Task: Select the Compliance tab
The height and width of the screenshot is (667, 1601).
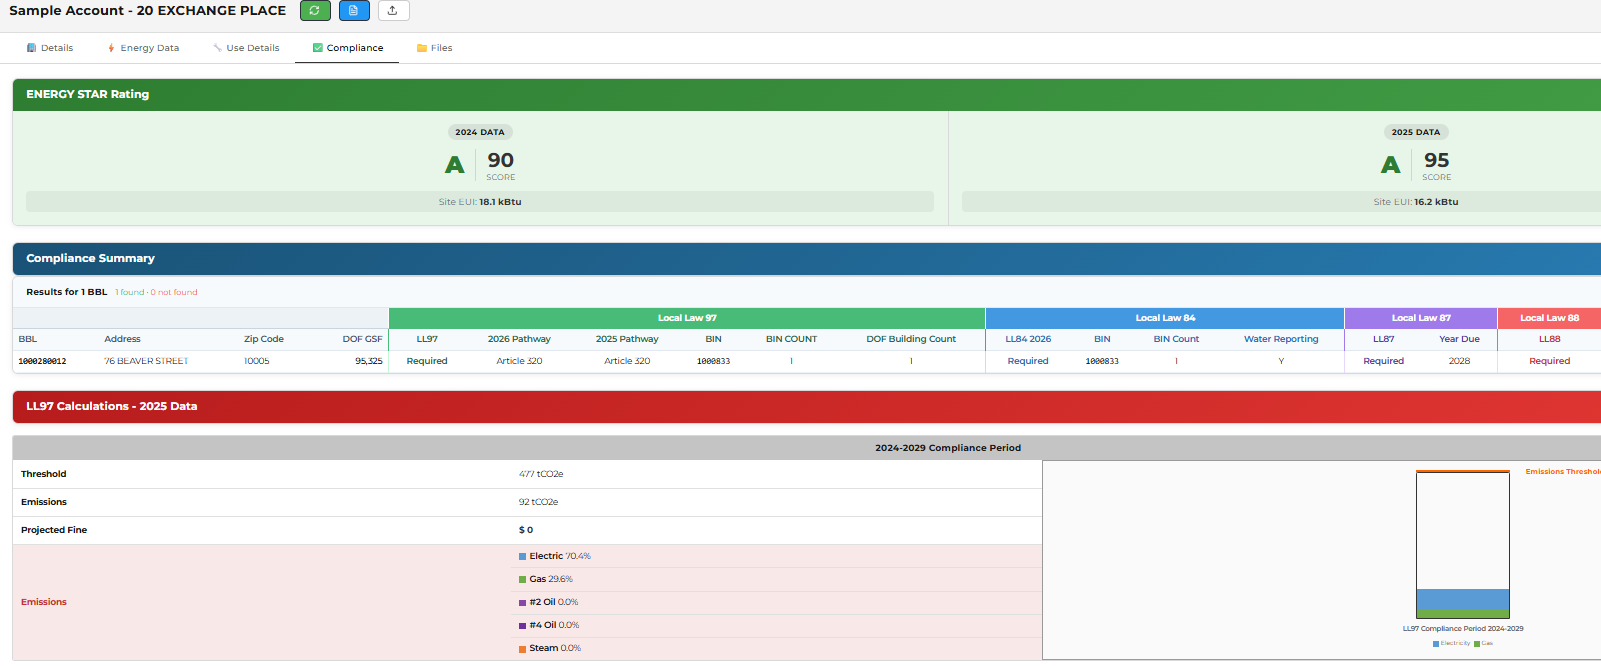Action: coord(347,48)
